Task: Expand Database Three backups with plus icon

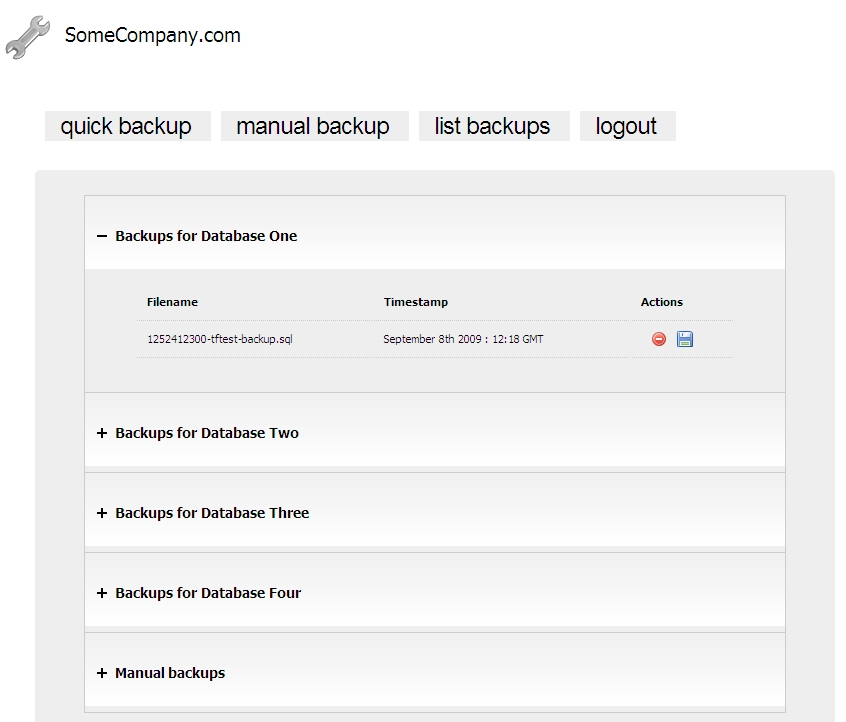Action: 101,513
